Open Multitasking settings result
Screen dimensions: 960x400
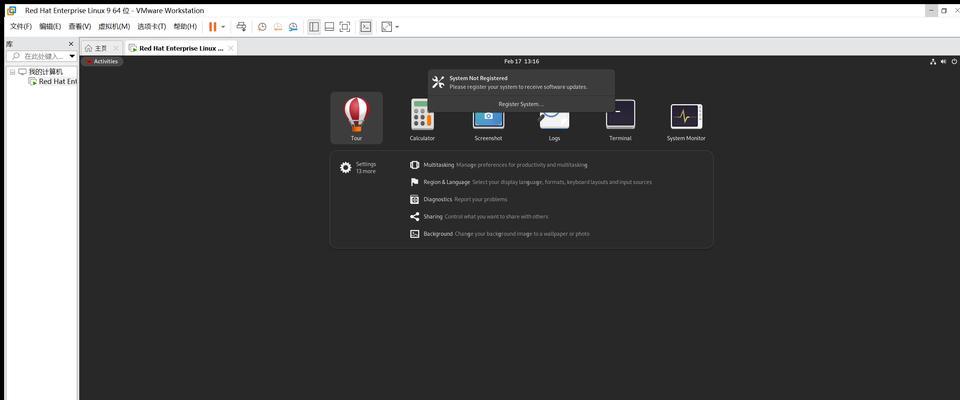pyautogui.click(x=499, y=165)
